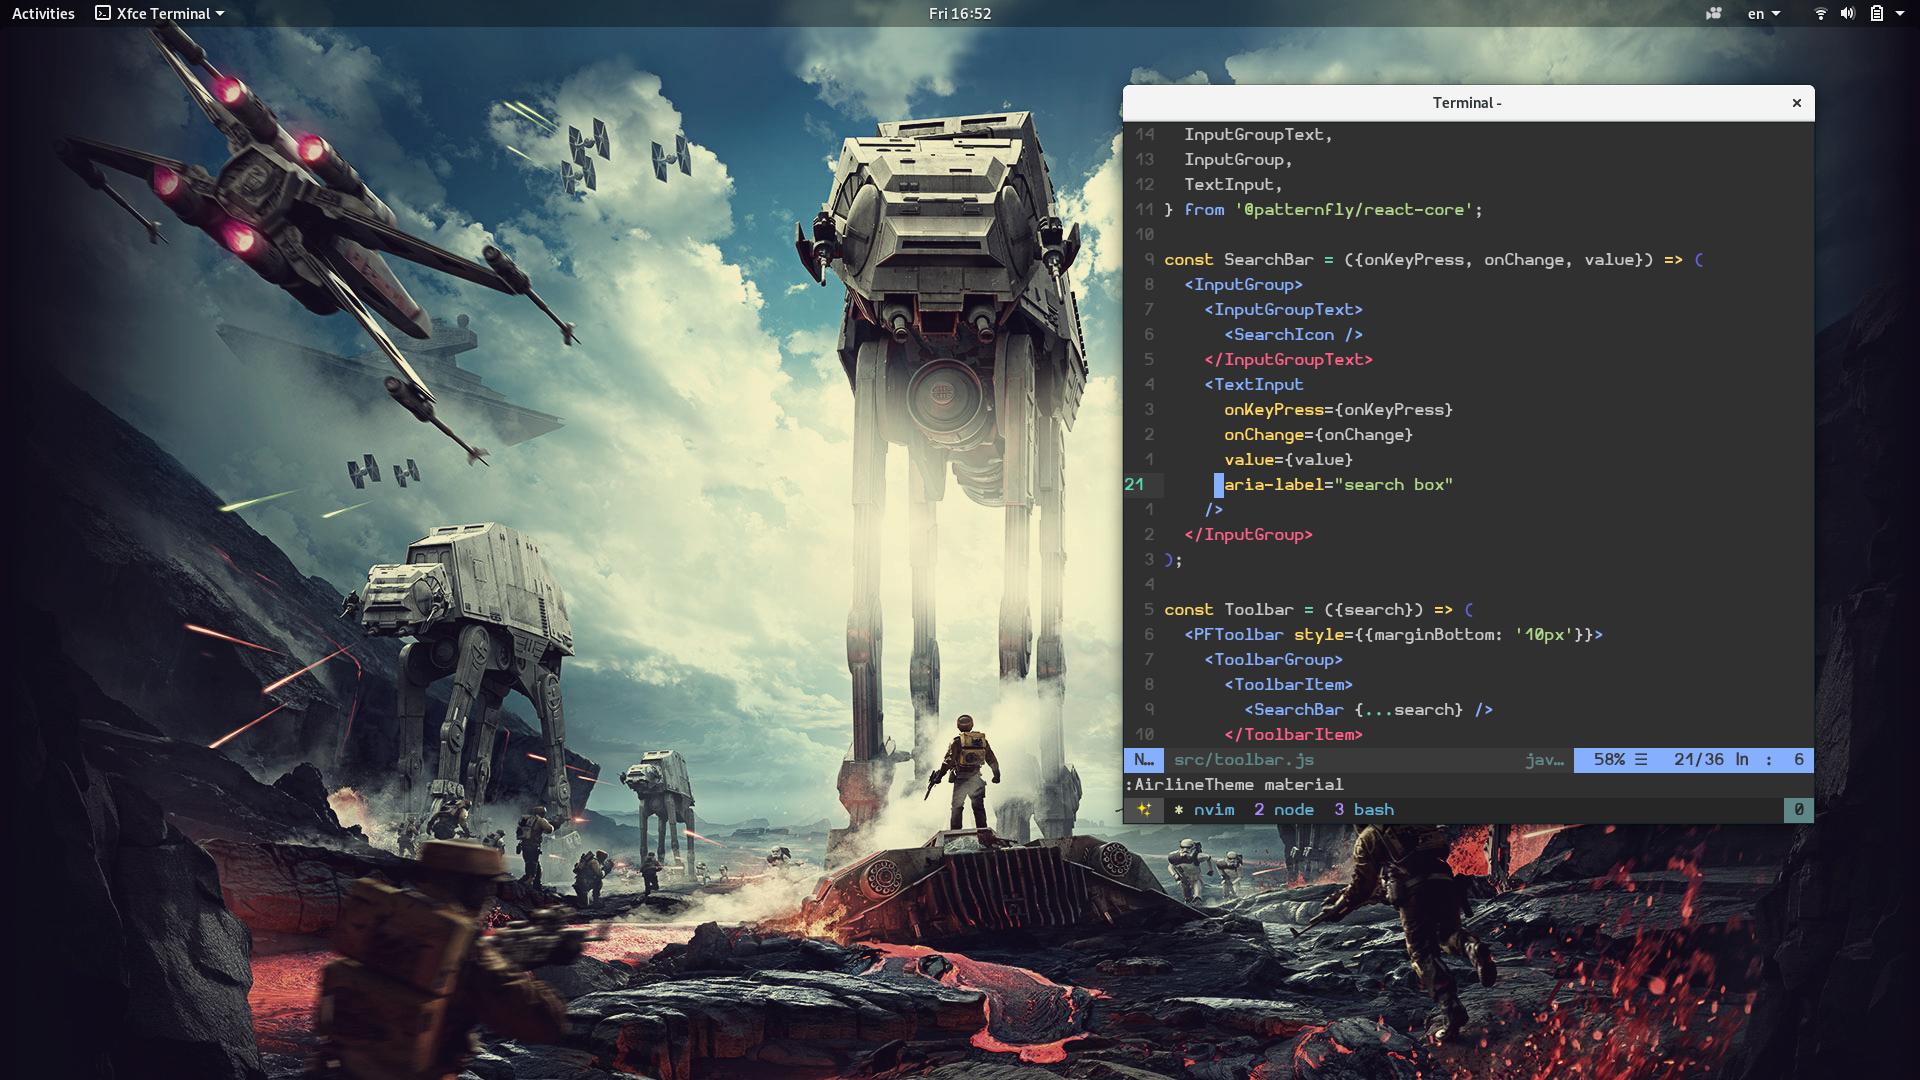Click the battery indicator icon
The image size is (1920, 1080).
pos(1876,13)
